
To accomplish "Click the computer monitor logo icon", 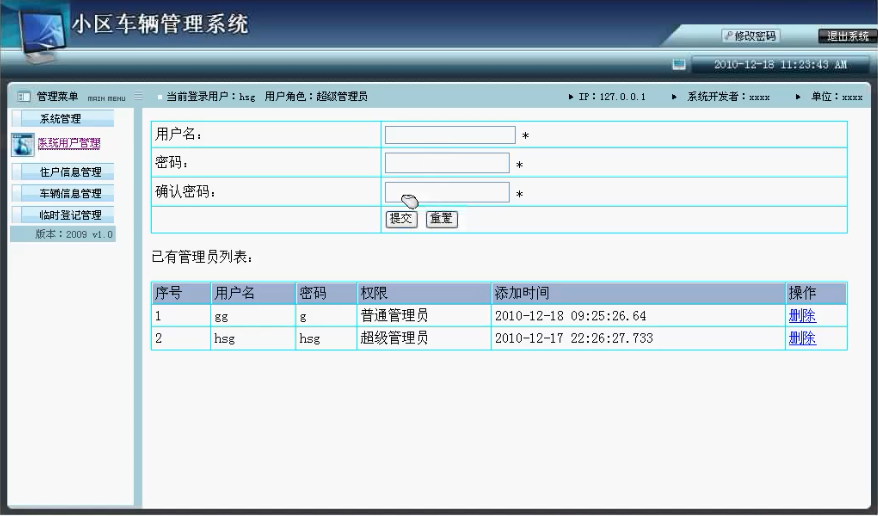I will click(x=41, y=35).
